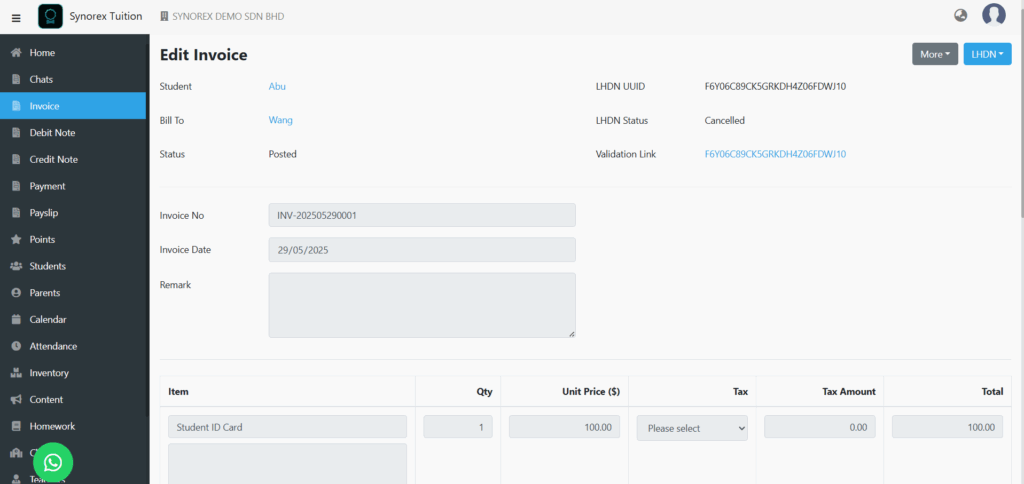
Task: Click the Invoice Date field
Action: 422,250
